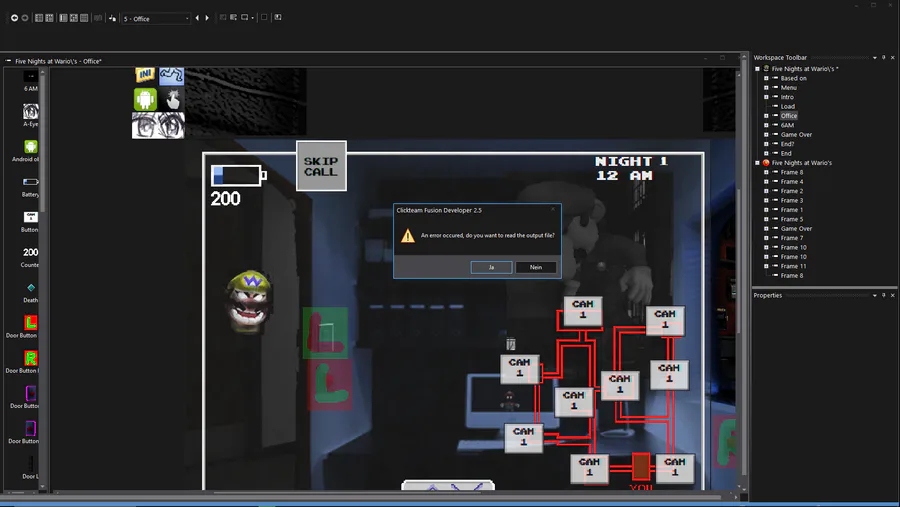The height and width of the screenshot is (507, 900).
Task: Select the 6 AM object in object list
Action: point(30,81)
